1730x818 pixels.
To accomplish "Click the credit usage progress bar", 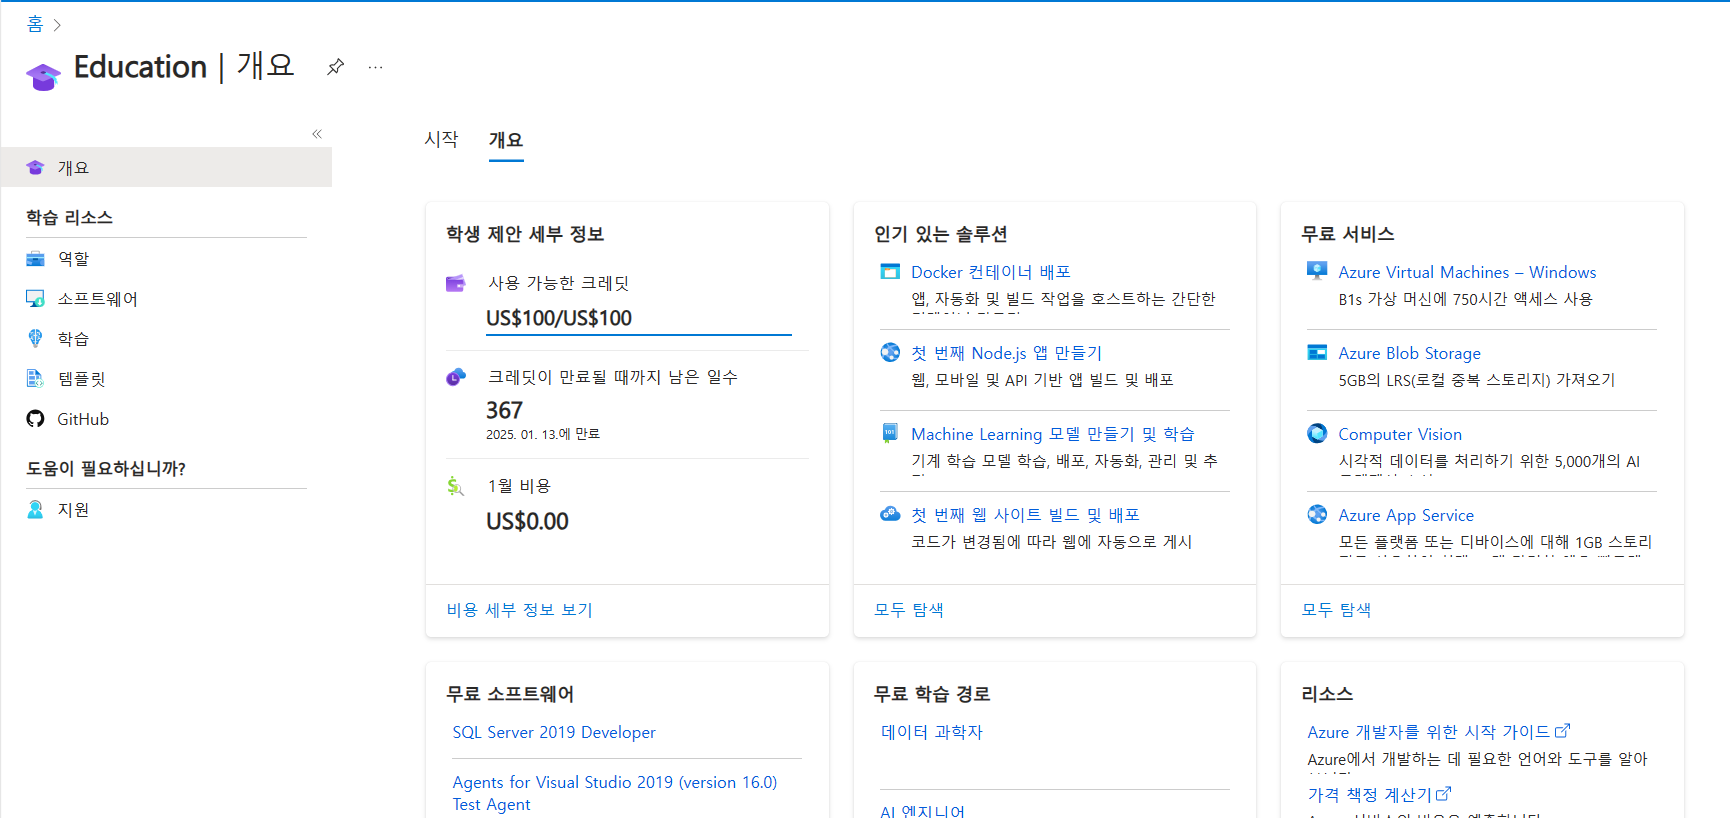I will 638,335.
